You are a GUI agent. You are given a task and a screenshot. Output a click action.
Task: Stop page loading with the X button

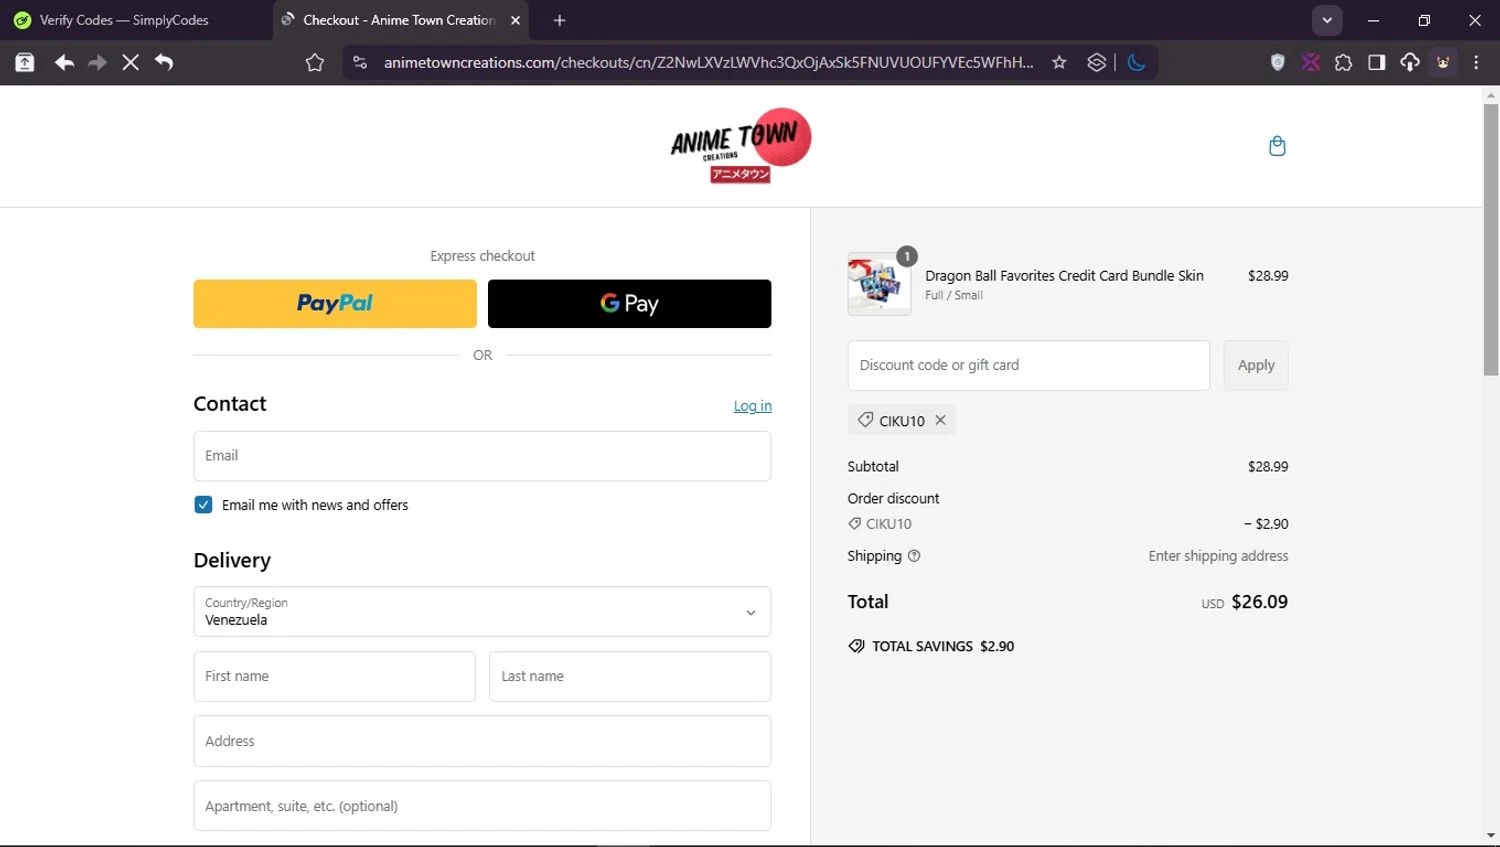coord(130,62)
